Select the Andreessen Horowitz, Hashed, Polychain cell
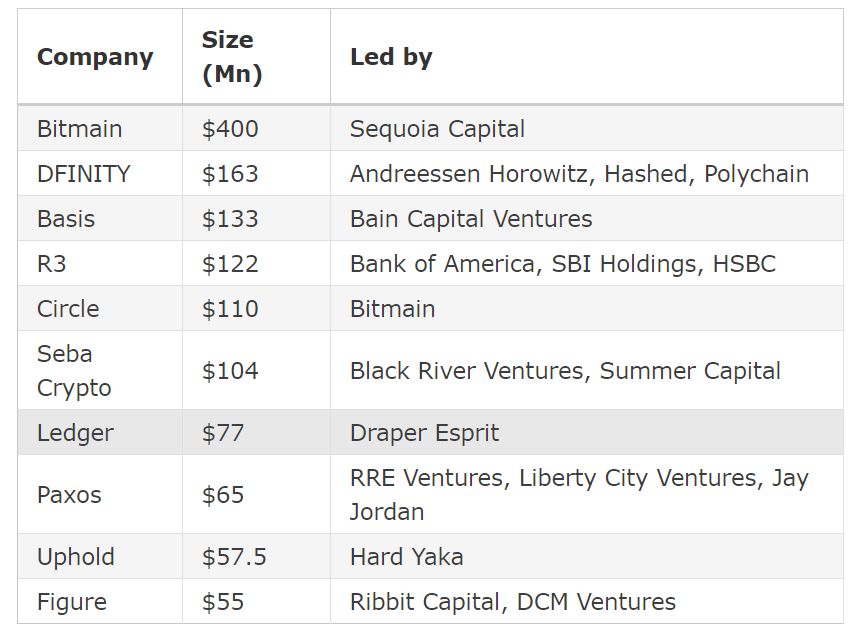Screen dimensions: 859x643 click(x=579, y=174)
